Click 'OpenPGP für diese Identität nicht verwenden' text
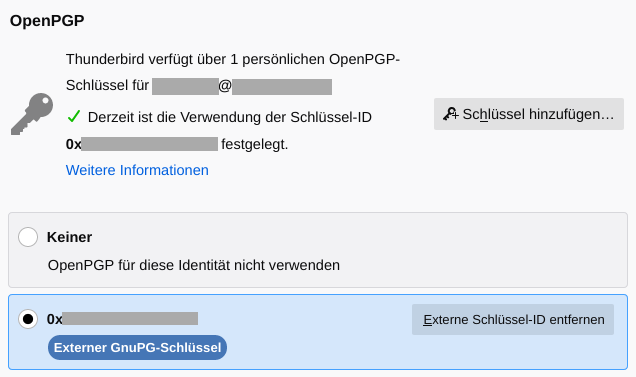Image resolution: width=636 pixels, height=377 pixels. [194, 265]
